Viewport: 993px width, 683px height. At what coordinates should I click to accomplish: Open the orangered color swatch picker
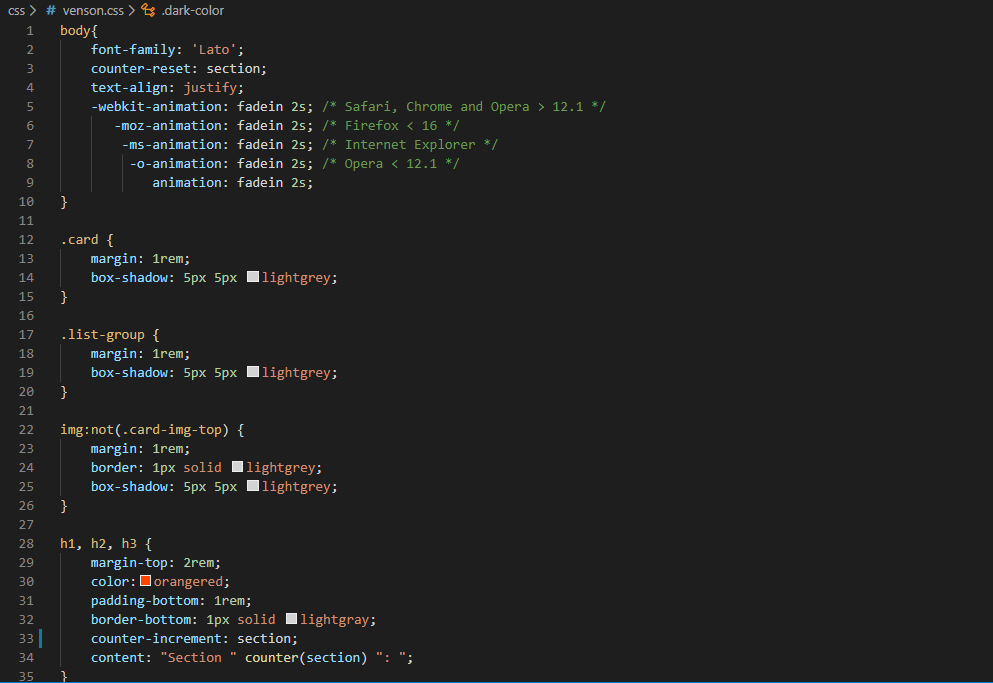[x=145, y=581]
